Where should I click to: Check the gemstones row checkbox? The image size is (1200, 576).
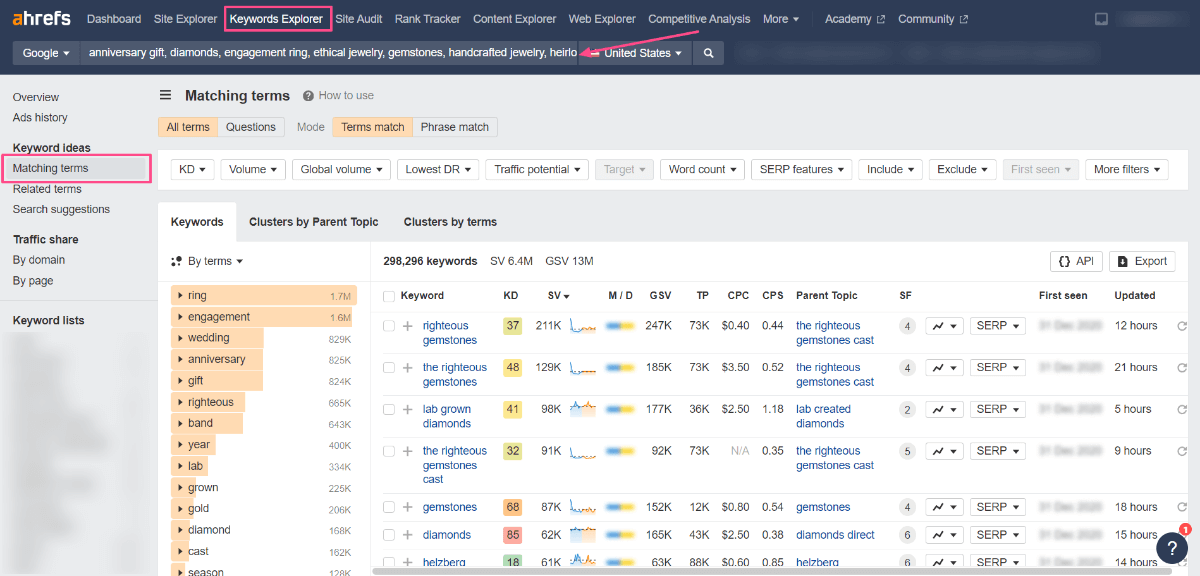[389, 507]
